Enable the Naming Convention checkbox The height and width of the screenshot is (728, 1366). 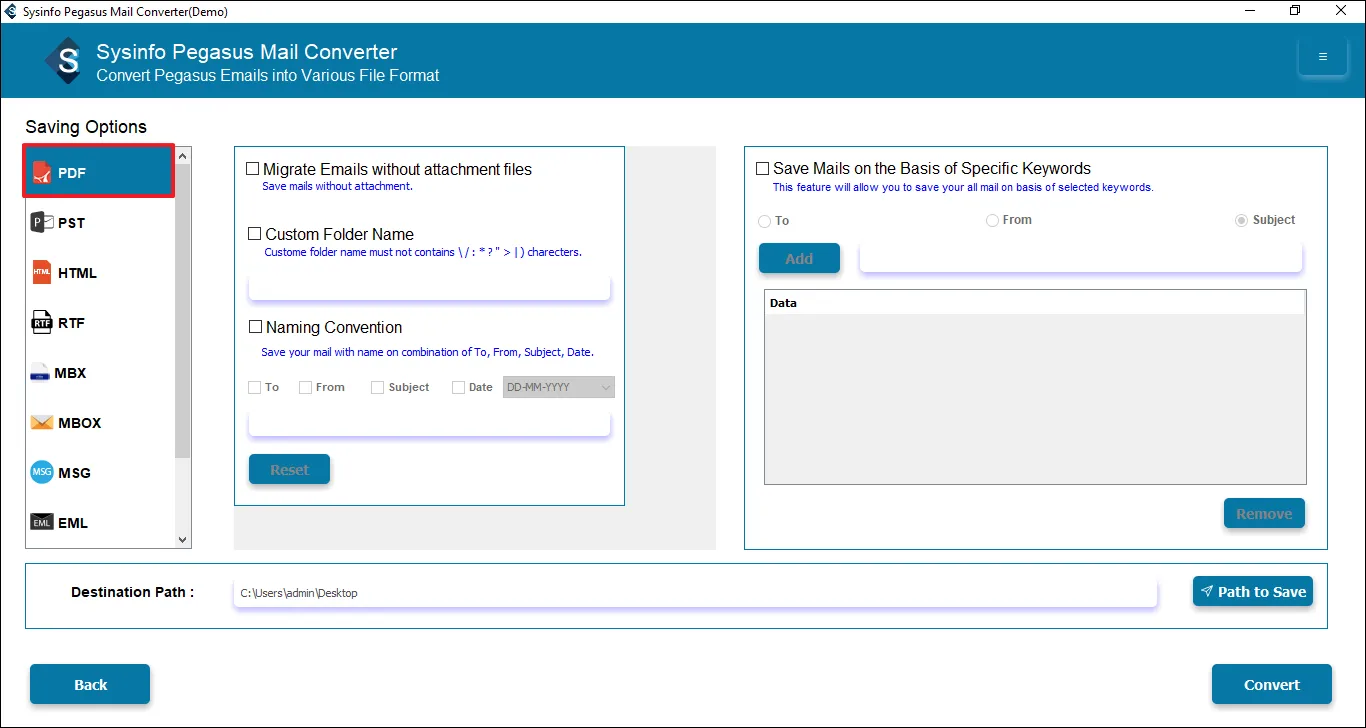[x=255, y=327]
